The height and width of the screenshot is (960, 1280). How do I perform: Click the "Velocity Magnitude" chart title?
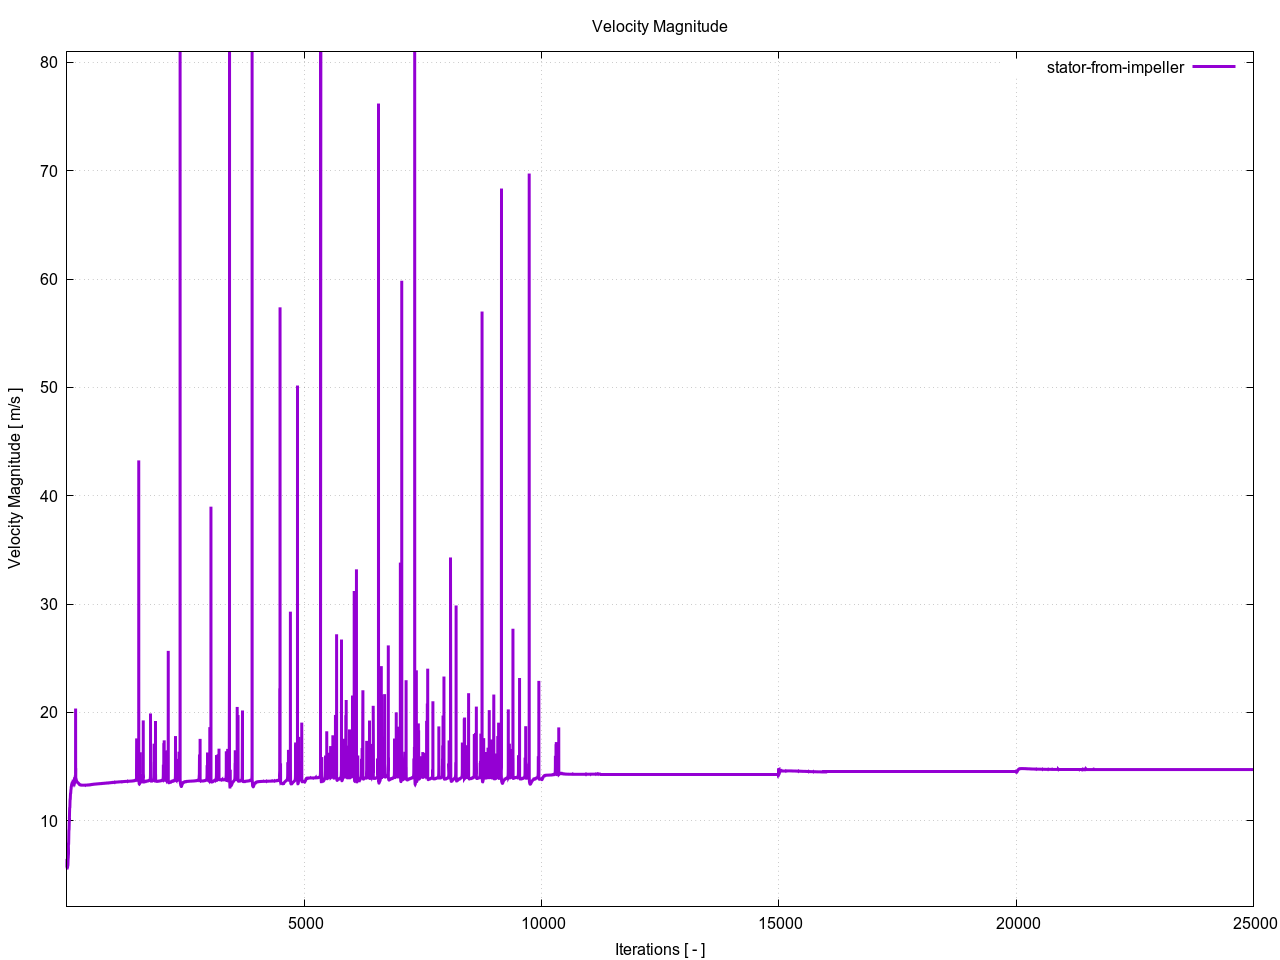pyautogui.click(x=659, y=27)
